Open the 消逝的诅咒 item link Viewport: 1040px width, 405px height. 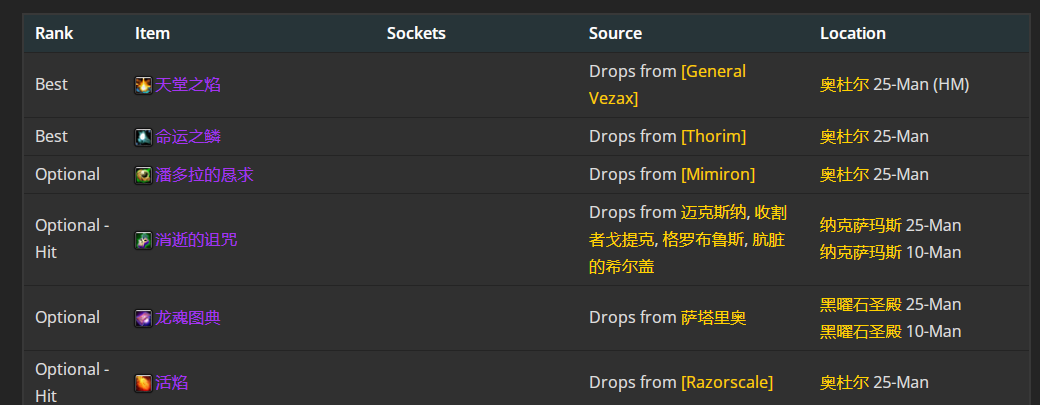[x=196, y=239]
